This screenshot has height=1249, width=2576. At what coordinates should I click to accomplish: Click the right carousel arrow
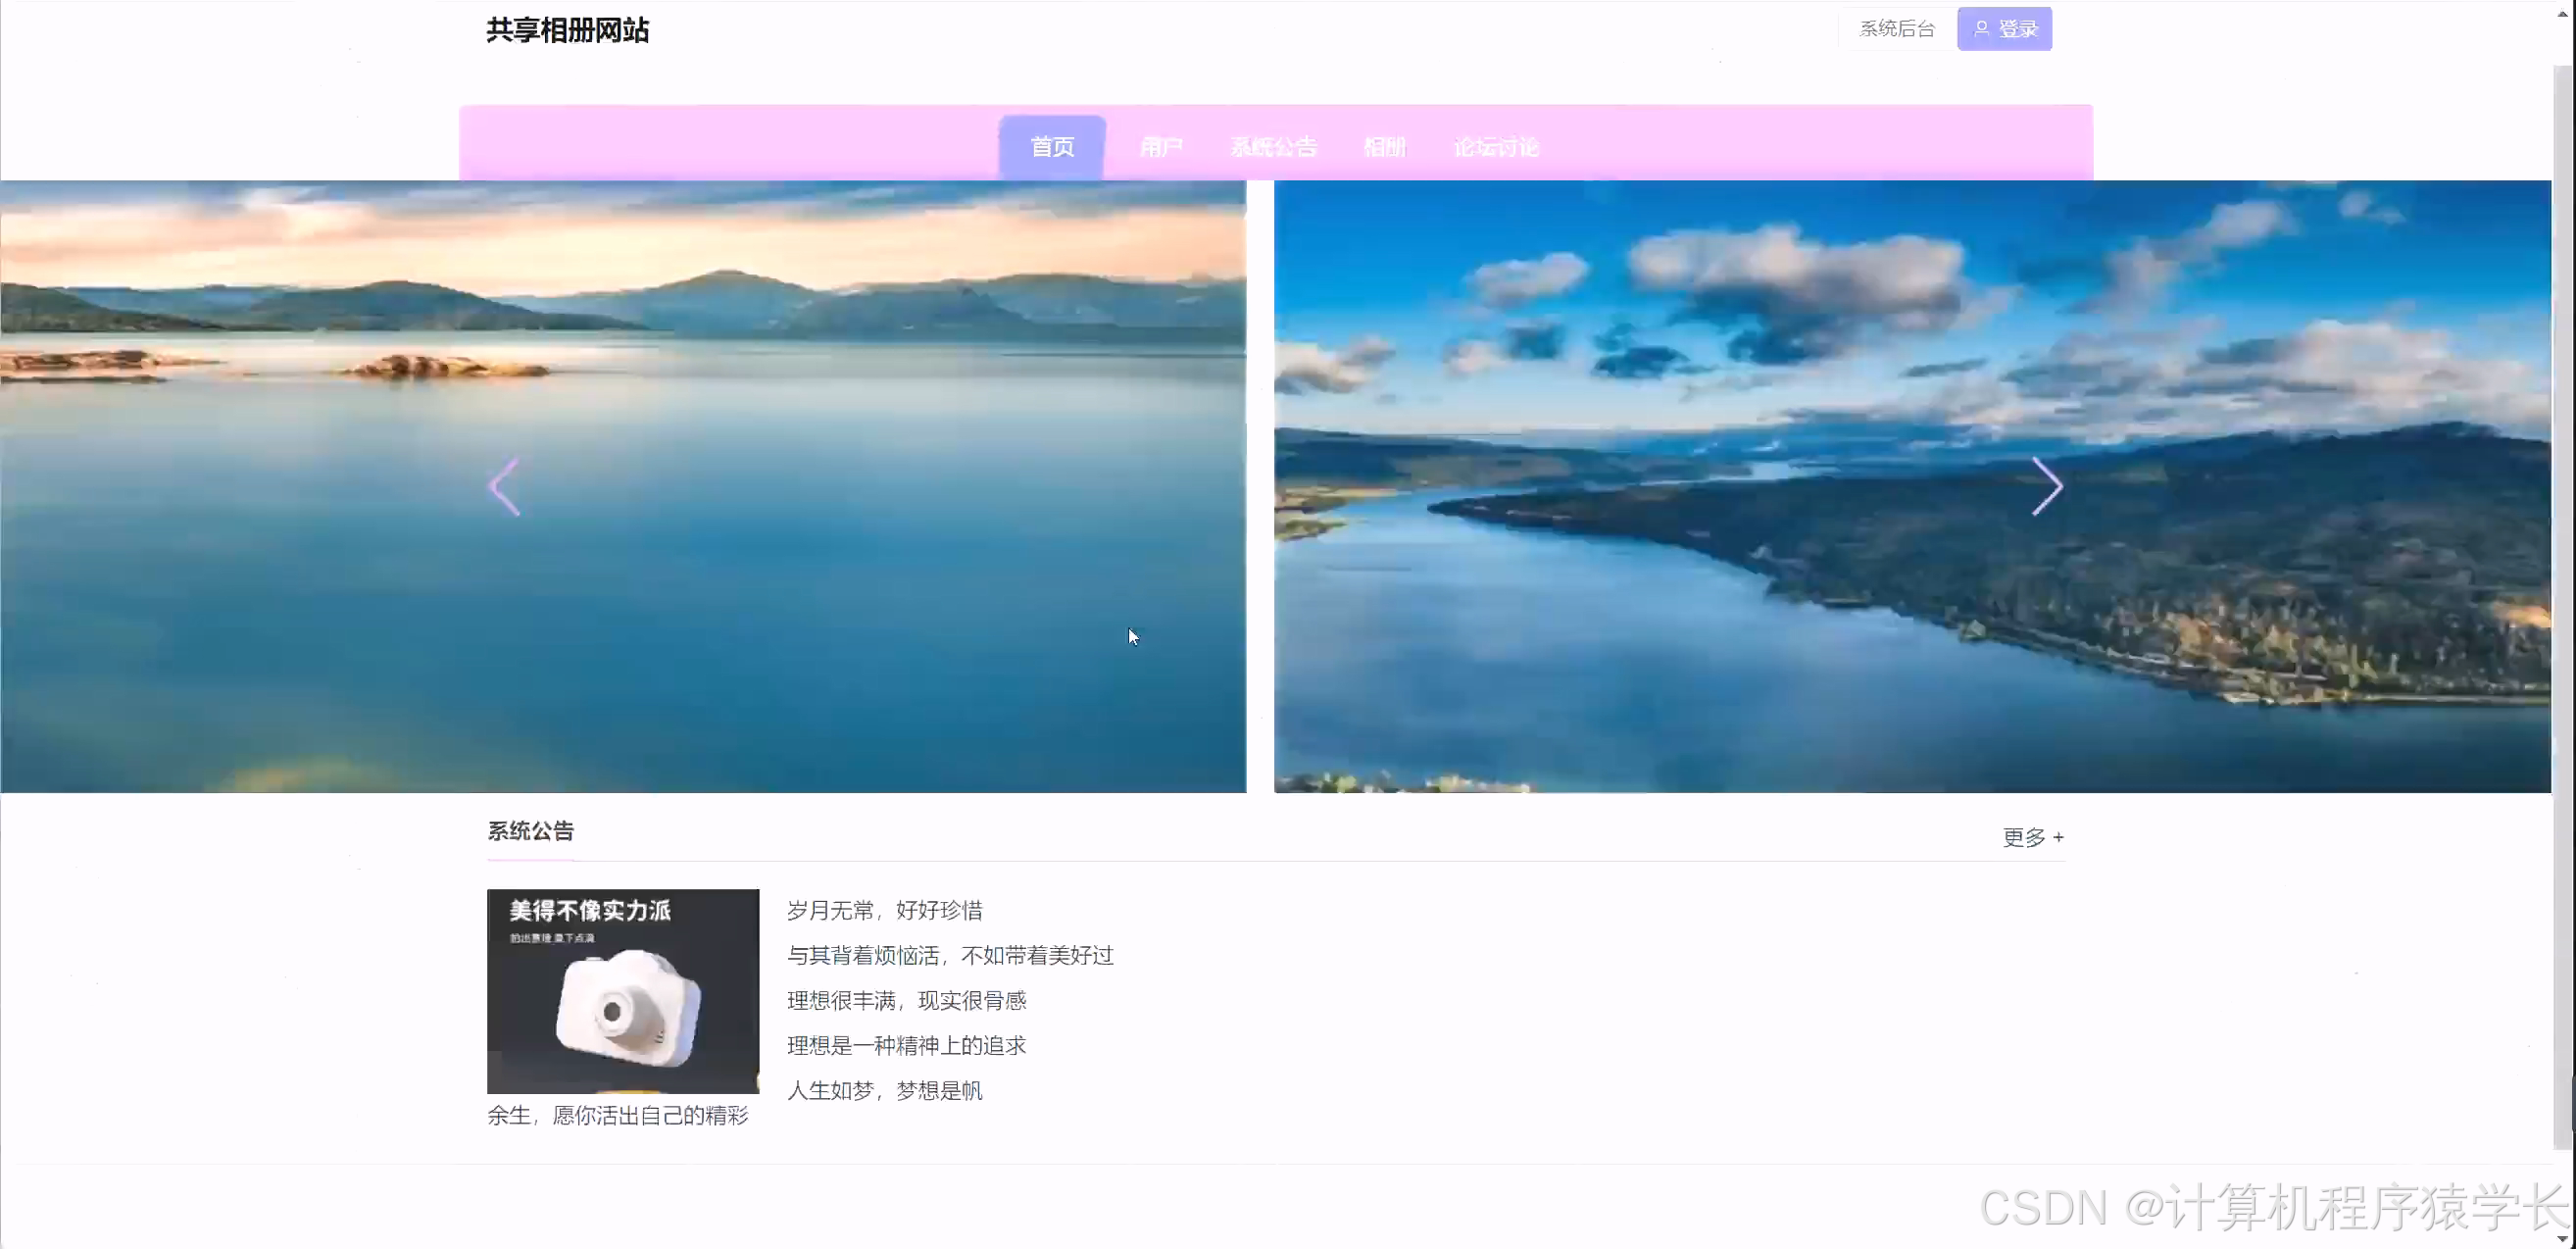2048,487
